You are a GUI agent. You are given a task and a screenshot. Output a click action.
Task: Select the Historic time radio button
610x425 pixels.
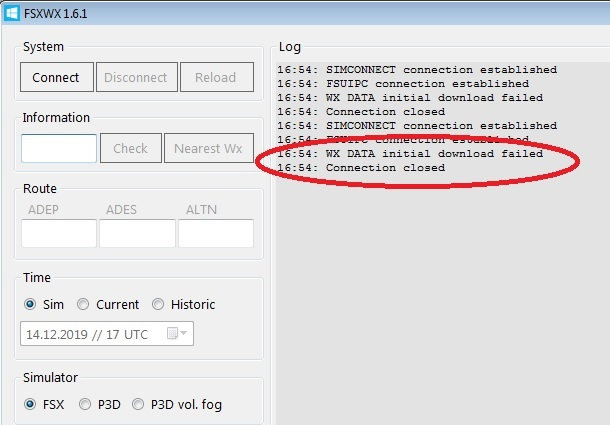158,304
